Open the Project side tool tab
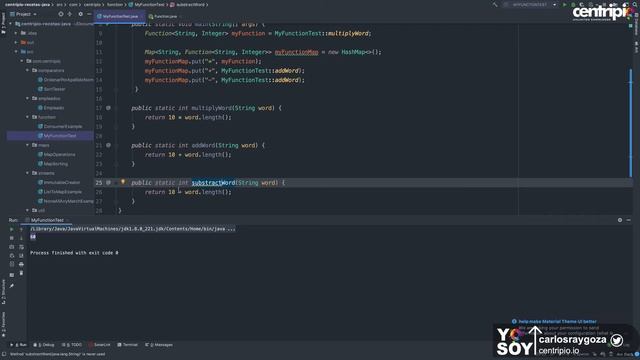 click(x=3, y=23)
